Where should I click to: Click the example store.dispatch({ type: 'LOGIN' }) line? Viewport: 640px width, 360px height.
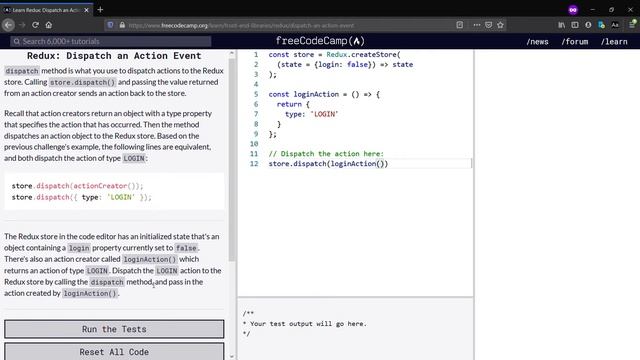82,197
